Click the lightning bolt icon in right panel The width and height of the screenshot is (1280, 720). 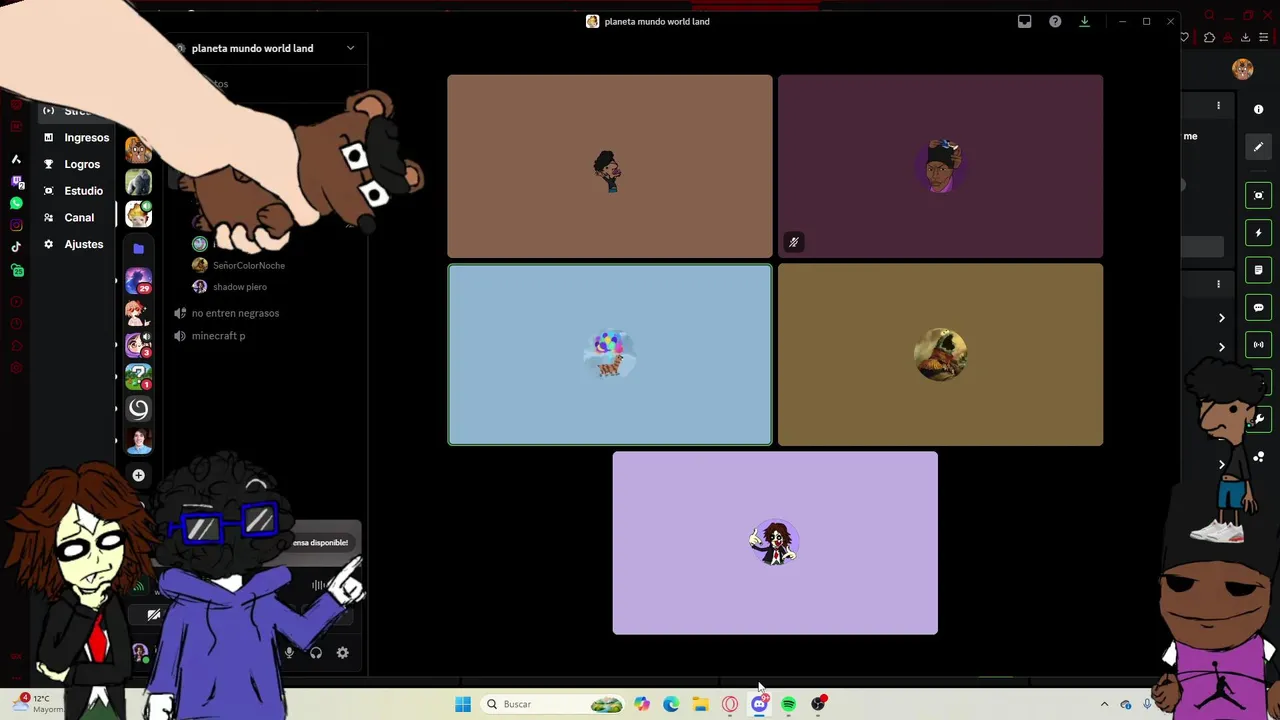pos(1259,233)
